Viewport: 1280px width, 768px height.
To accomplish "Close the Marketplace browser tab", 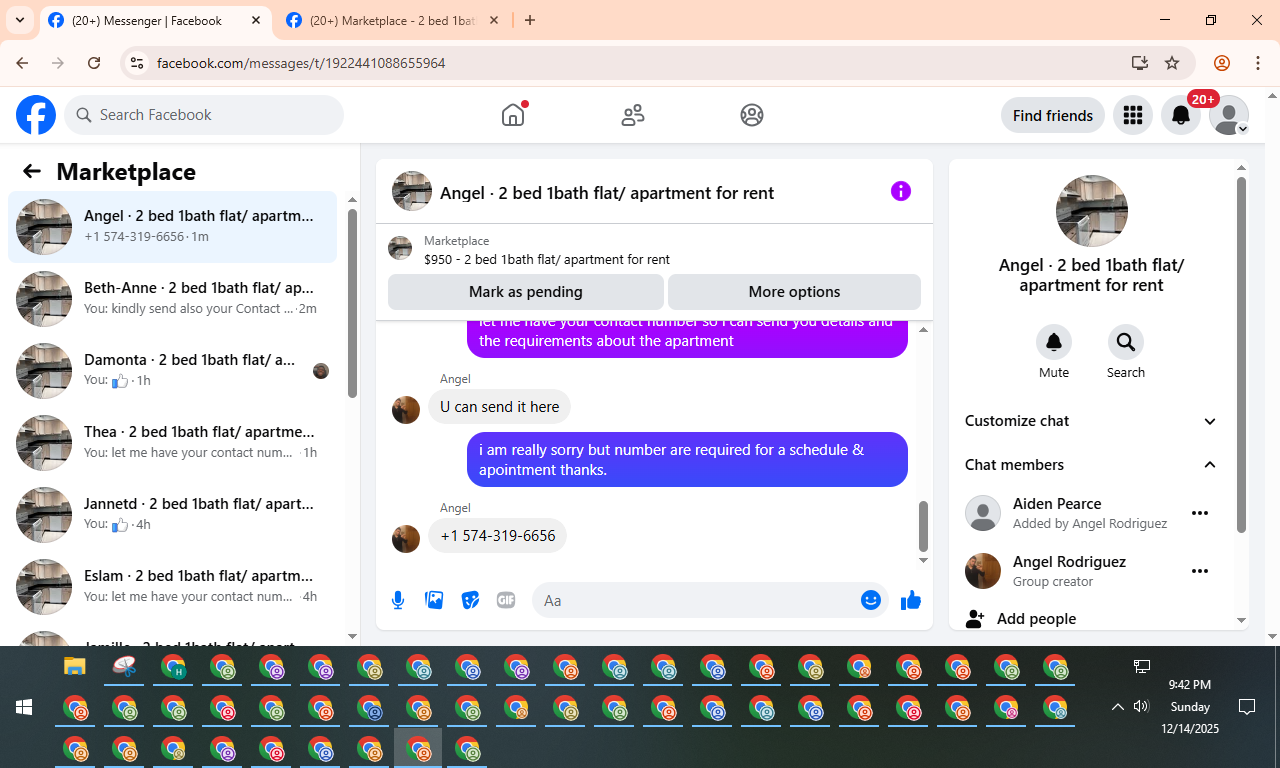I will (494, 20).
